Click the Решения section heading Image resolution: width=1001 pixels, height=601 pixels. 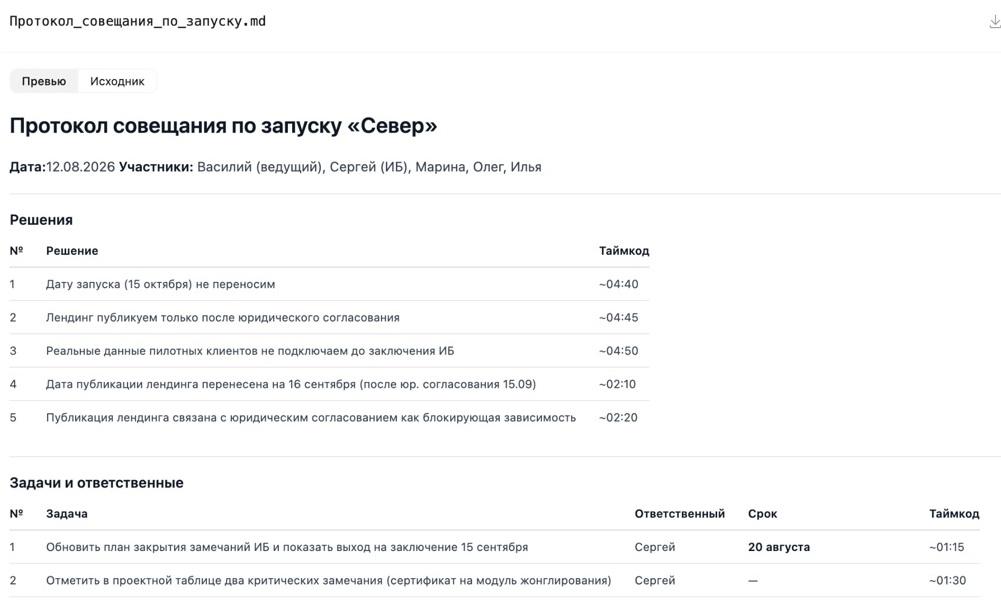click(41, 220)
